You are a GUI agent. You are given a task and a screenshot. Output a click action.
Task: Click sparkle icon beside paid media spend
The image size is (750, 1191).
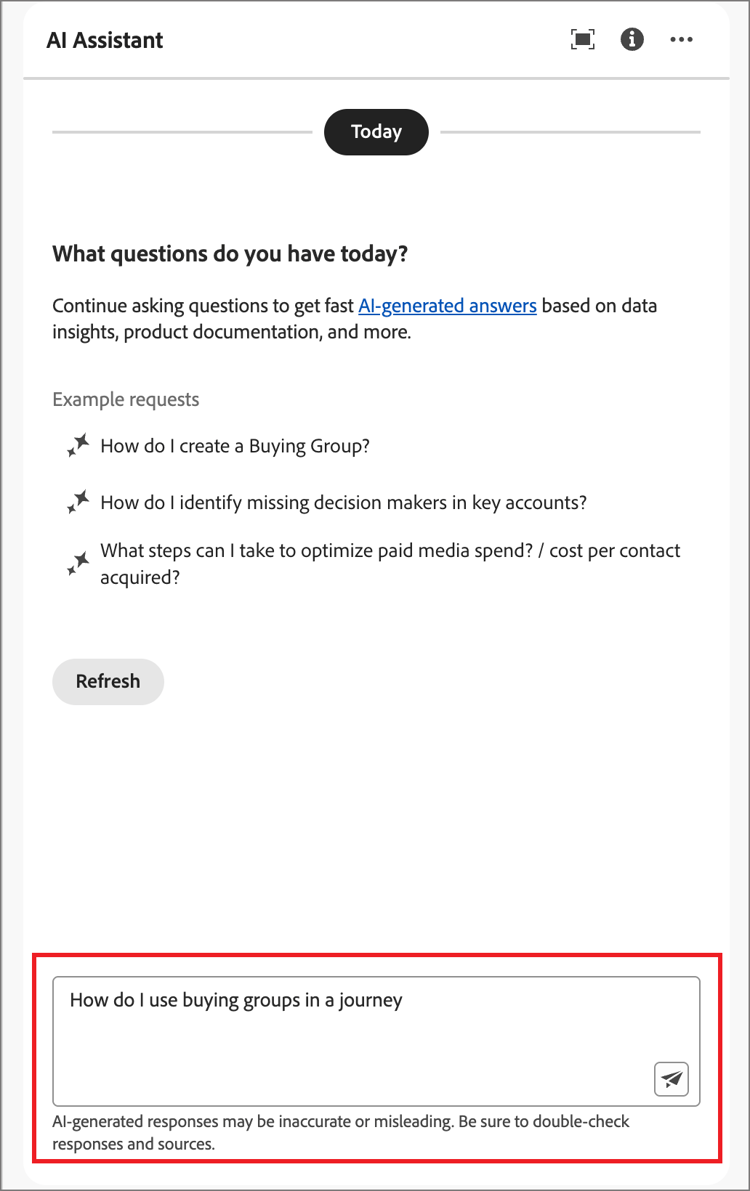tap(78, 564)
